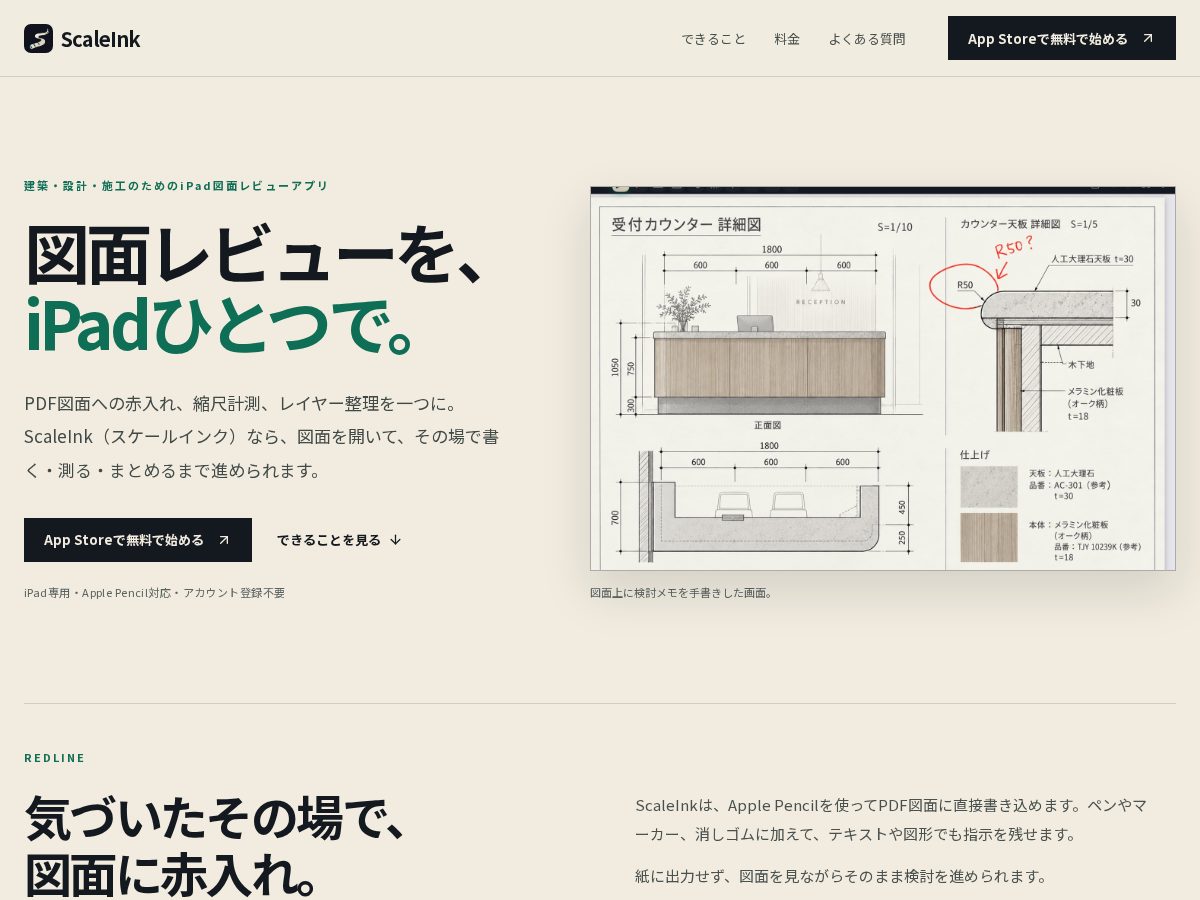This screenshot has width=1200, height=900.
Task: Click the ScaleInk brand name in header
Action: [100, 39]
